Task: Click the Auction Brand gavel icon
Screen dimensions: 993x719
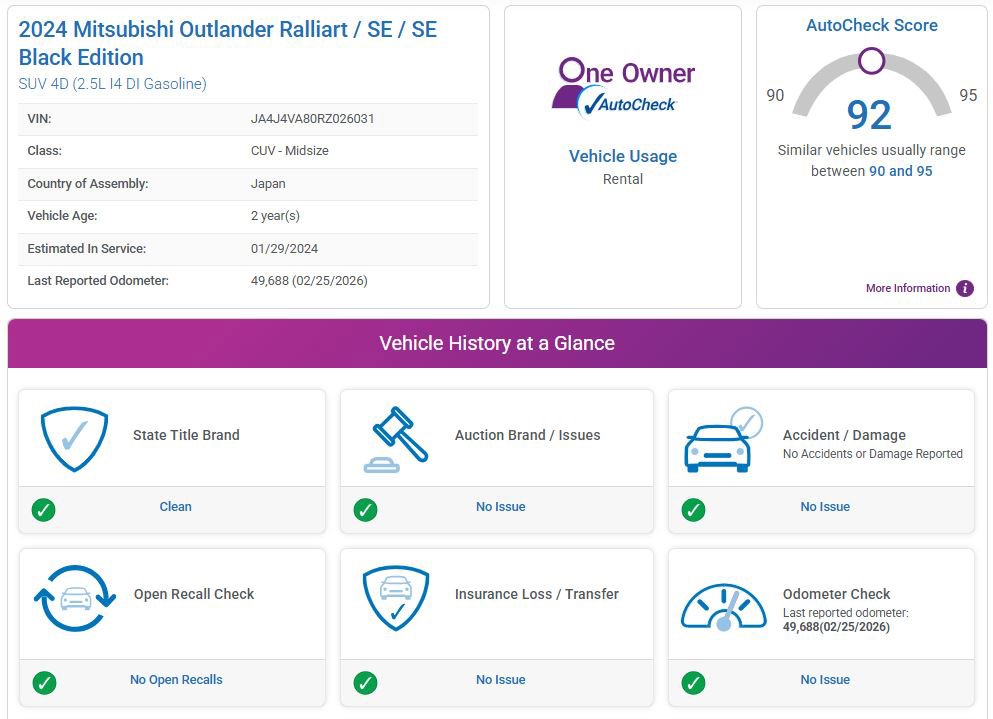Action: click(x=396, y=439)
